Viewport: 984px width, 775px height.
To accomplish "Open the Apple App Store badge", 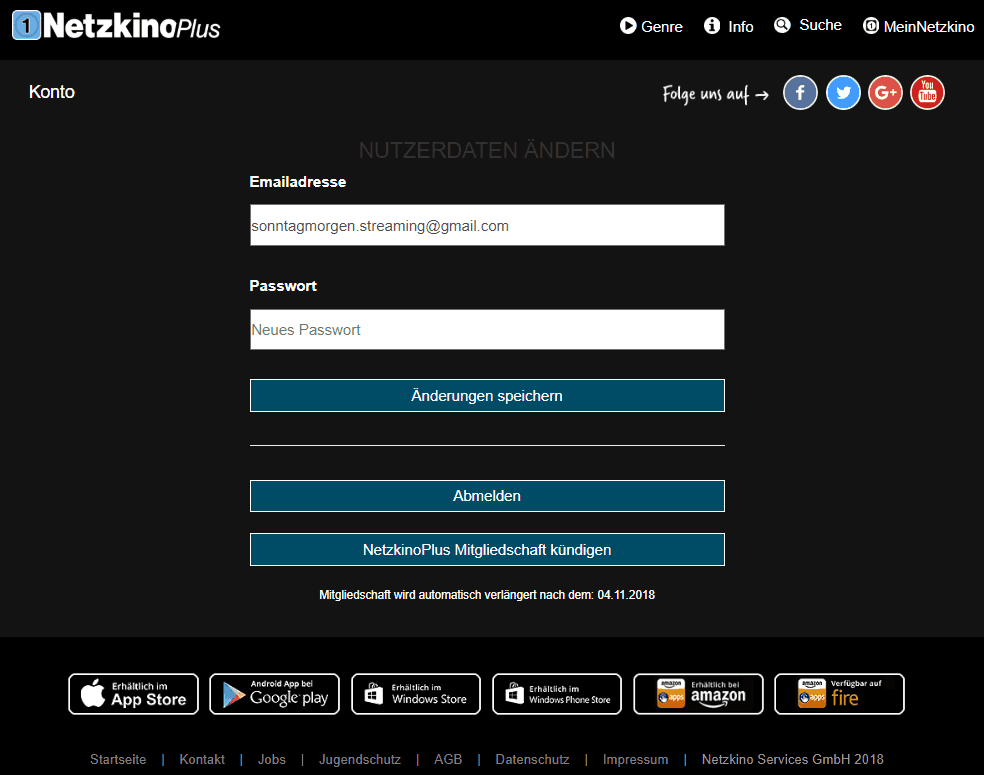I will click(x=134, y=694).
